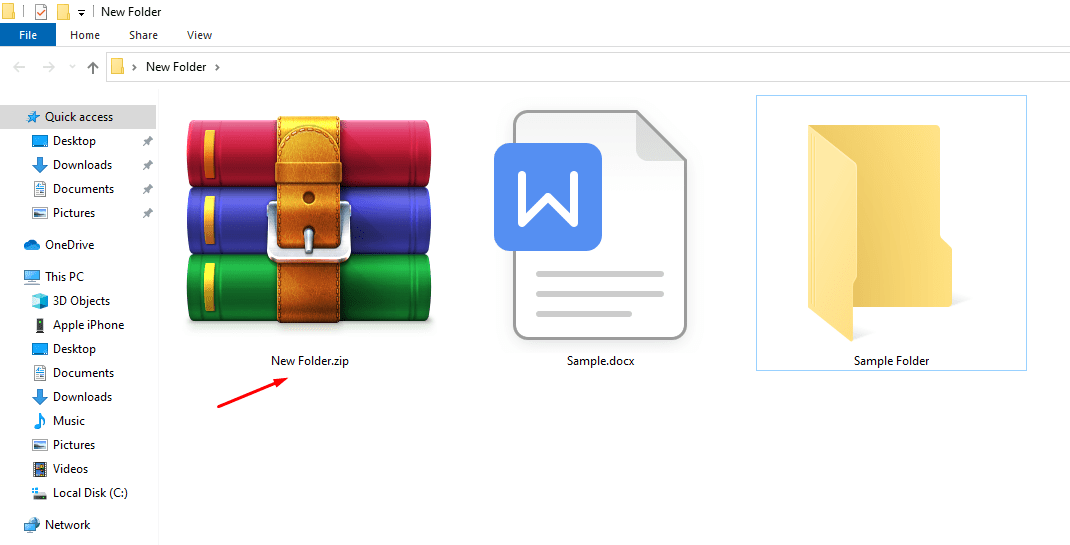This screenshot has height=545, width=1070.
Task: Open Apple iPhone label in sidebar
Action: (89, 325)
